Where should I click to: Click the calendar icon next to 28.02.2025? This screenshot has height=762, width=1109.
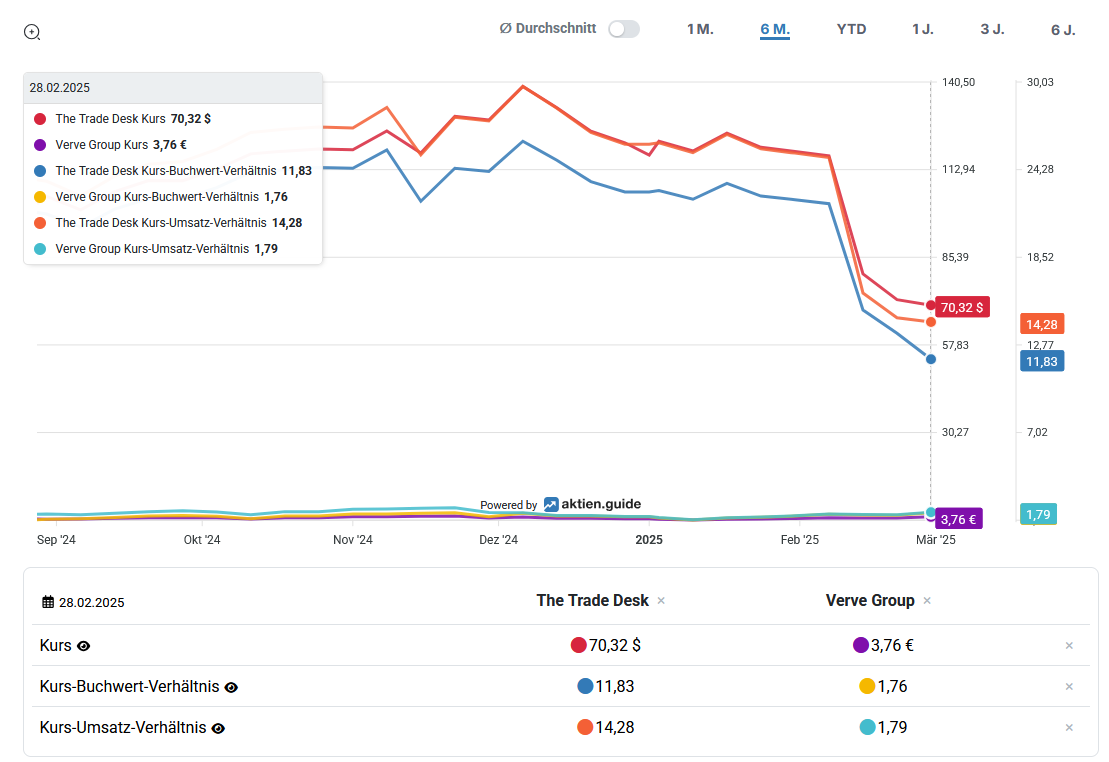point(48,602)
